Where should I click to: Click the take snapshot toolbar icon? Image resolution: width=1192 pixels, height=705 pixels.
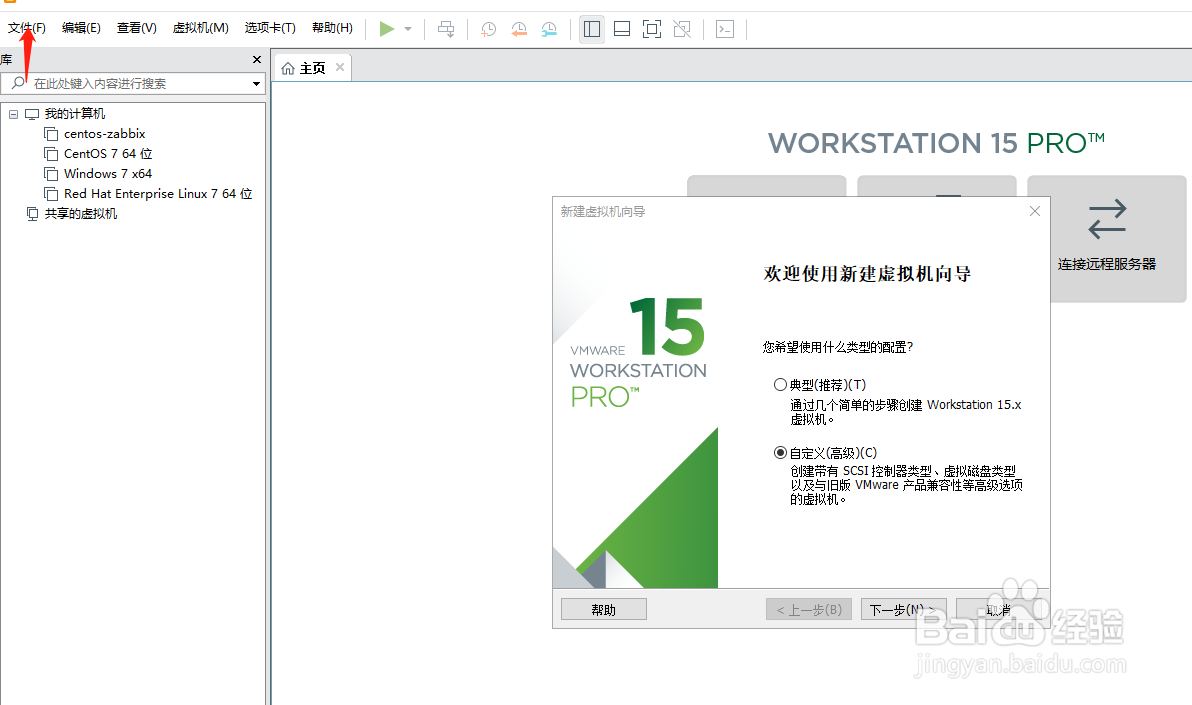click(489, 29)
